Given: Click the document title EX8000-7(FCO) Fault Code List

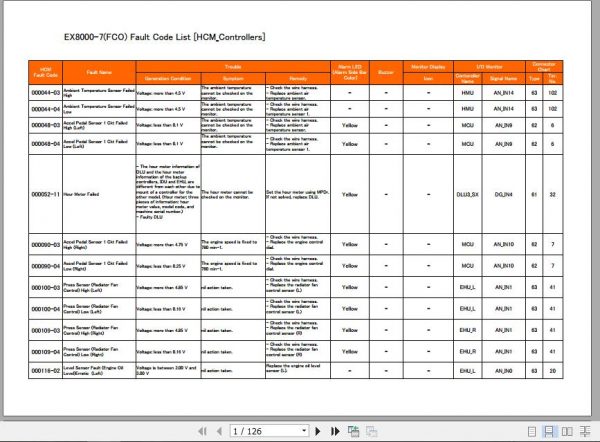Looking at the screenshot, I should pyautogui.click(x=165, y=37).
